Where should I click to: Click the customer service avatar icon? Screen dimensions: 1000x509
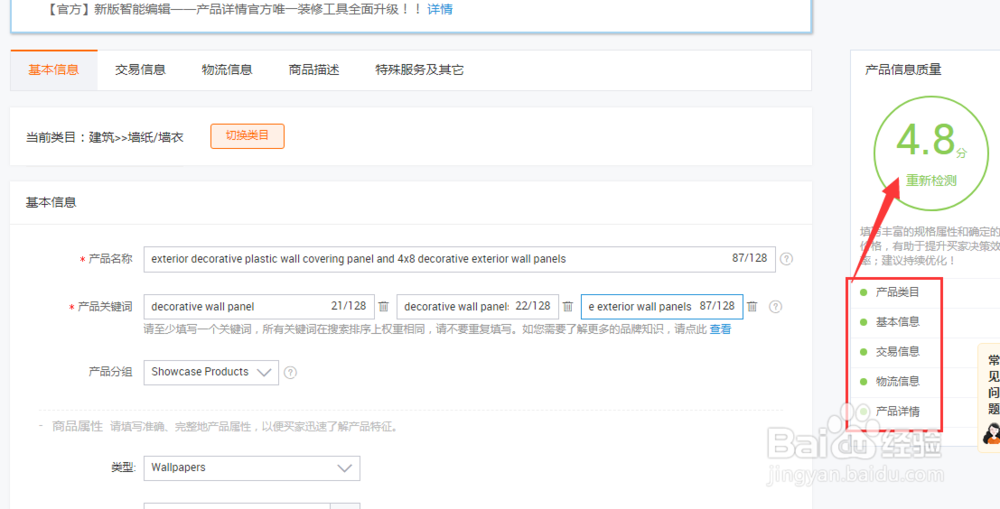click(x=990, y=434)
